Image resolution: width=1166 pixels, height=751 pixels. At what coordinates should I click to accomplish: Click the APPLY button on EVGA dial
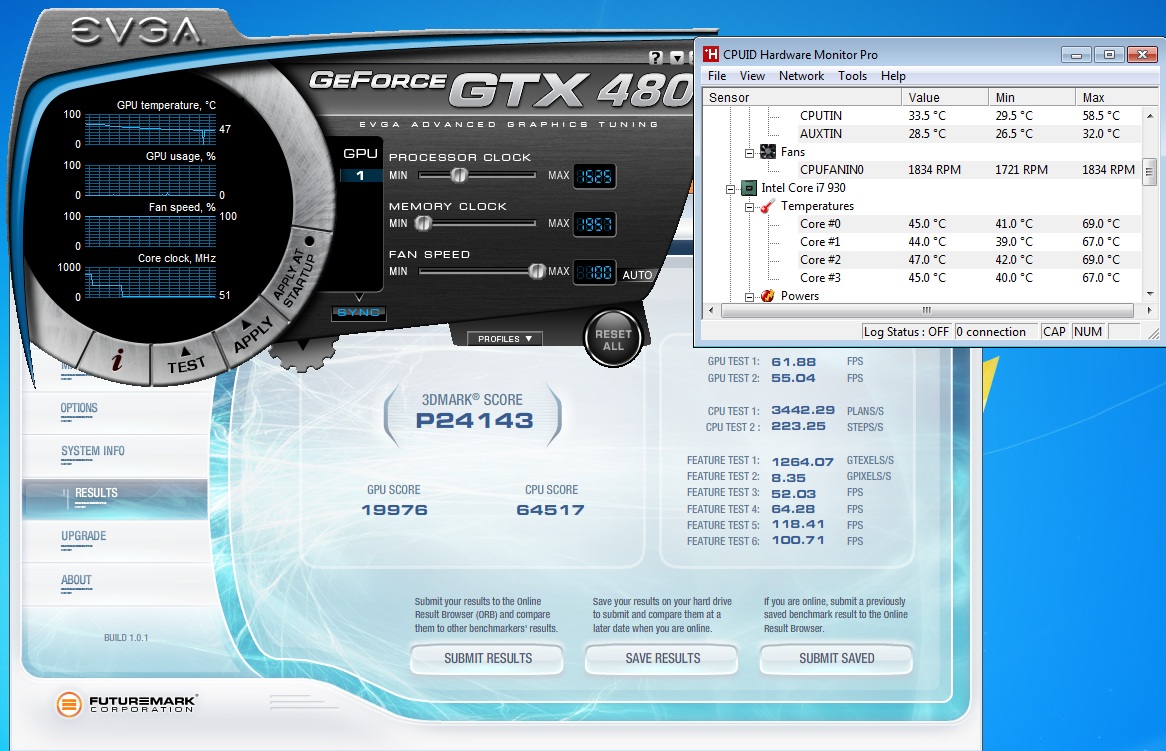pyautogui.click(x=252, y=334)
